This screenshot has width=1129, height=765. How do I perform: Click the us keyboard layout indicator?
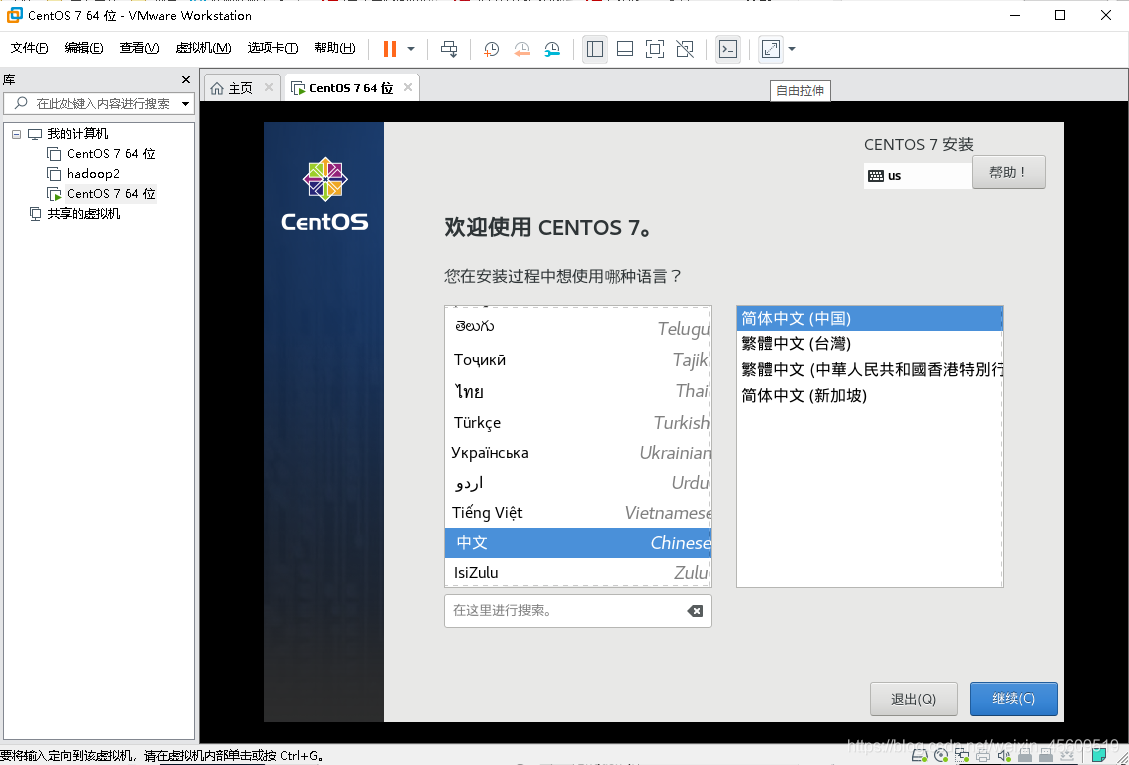click(x=917, y=176)
